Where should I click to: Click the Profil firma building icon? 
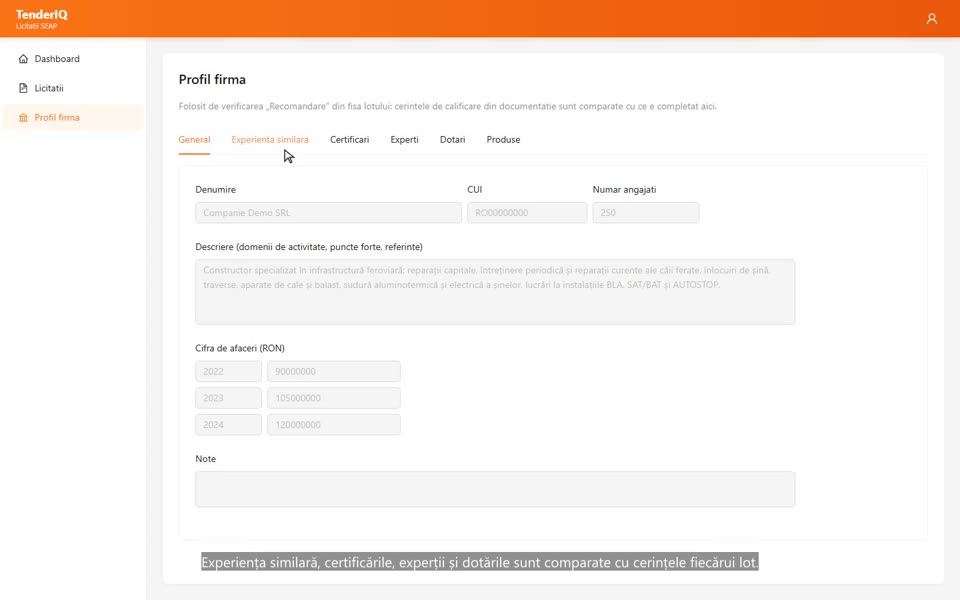pyautogui.click(x=23, y=118)
